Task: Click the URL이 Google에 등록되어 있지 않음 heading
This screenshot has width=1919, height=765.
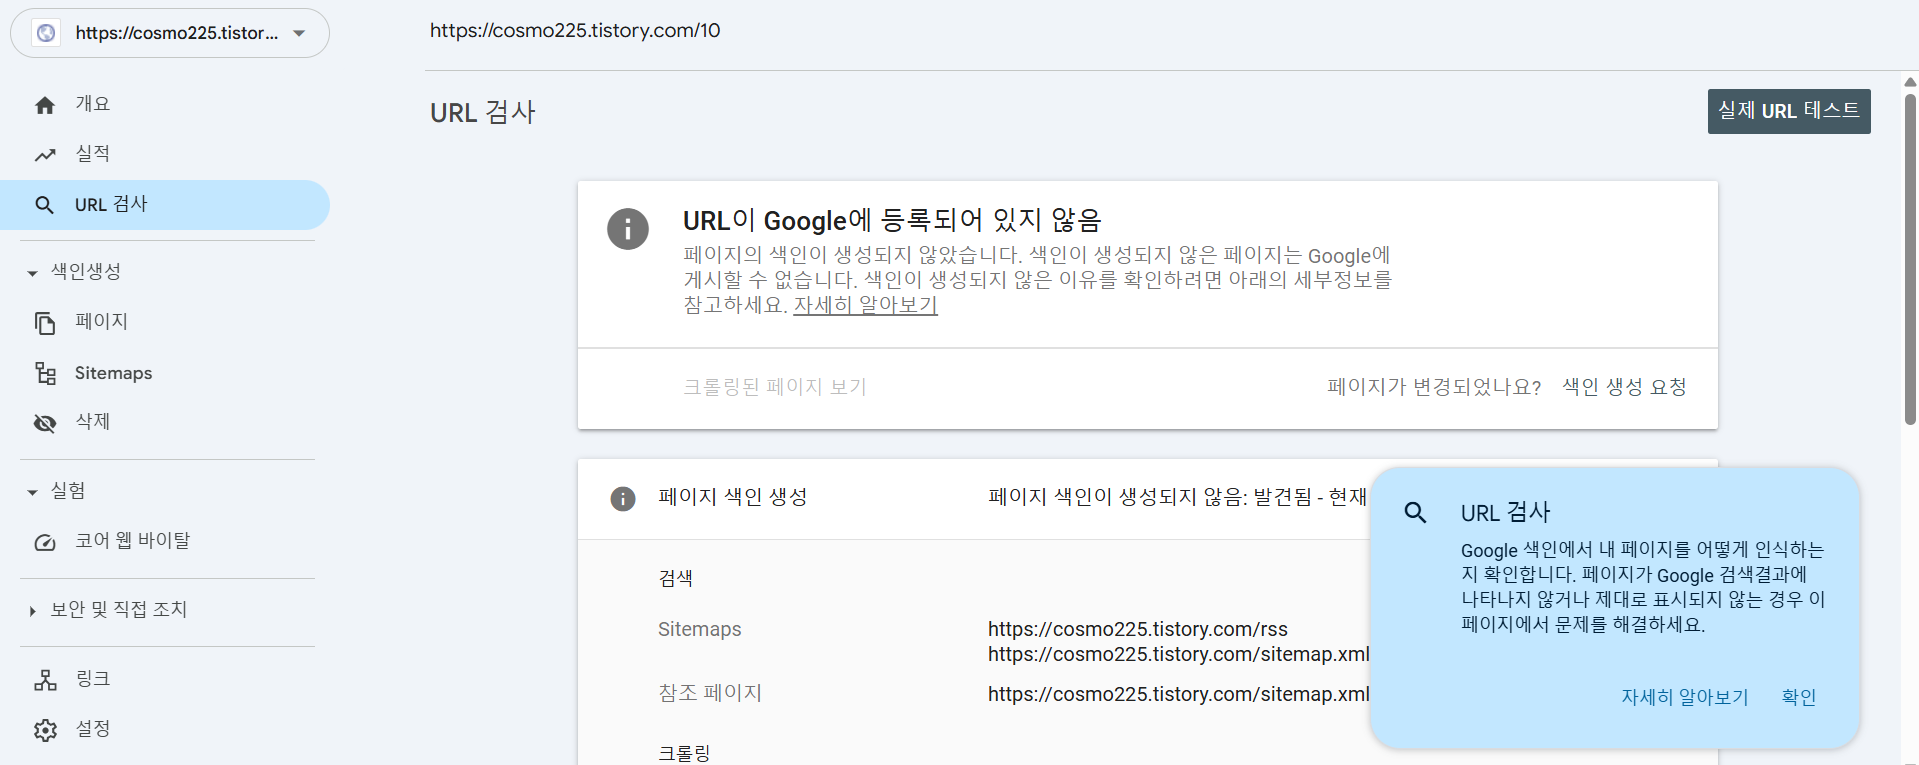Action: [x=892, y=220]
